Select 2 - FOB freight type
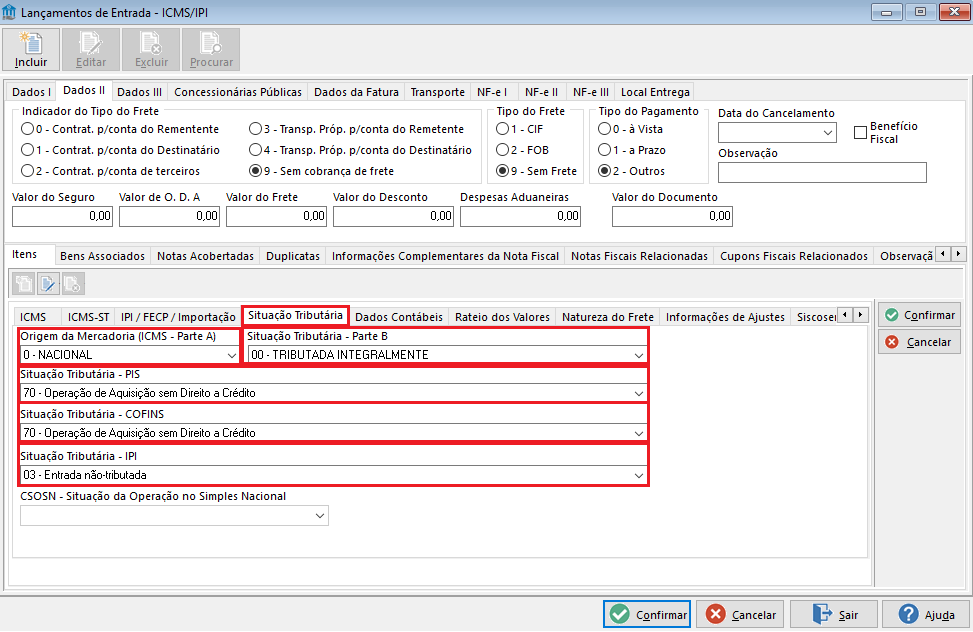This screenshot has width=973, height=632. pos(522,150)
